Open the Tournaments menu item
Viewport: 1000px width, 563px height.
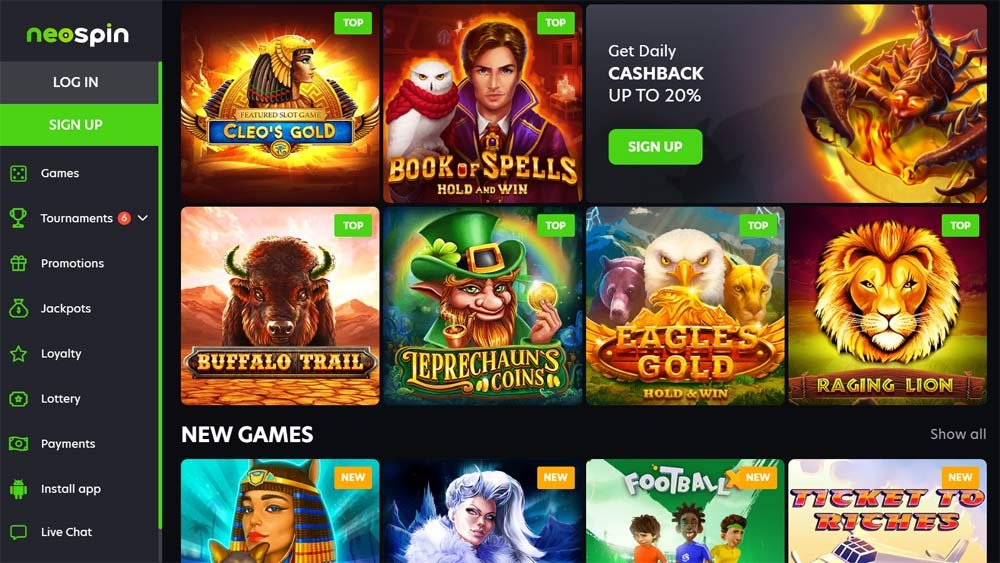pyautogui.click(x=77, y=218)
